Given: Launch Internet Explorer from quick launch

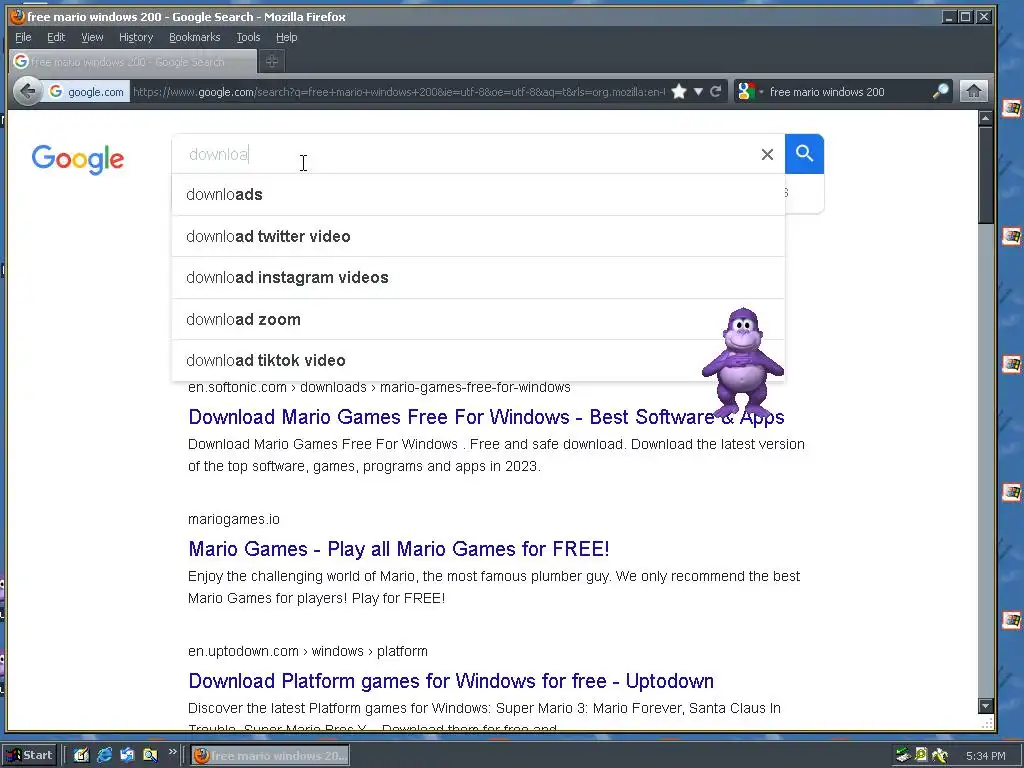Looking at the screenshot, I should tap(104, 756).
